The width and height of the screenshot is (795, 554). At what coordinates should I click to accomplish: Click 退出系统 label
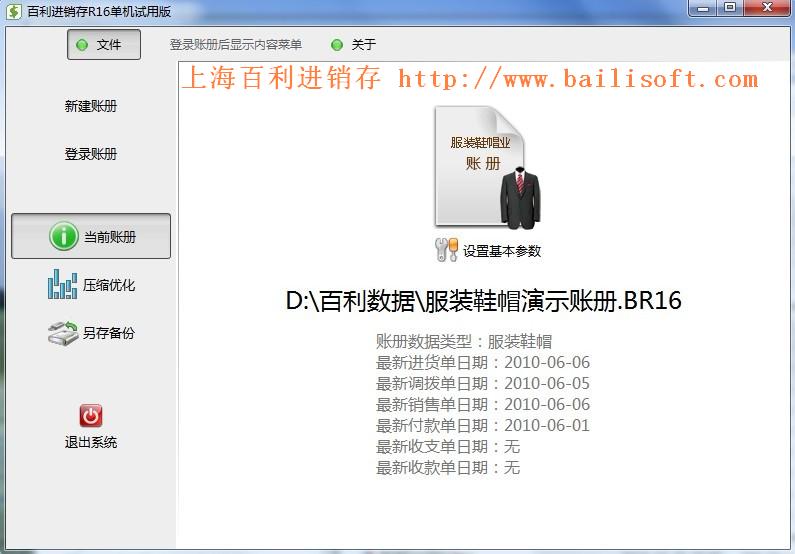tap(91, 442)
